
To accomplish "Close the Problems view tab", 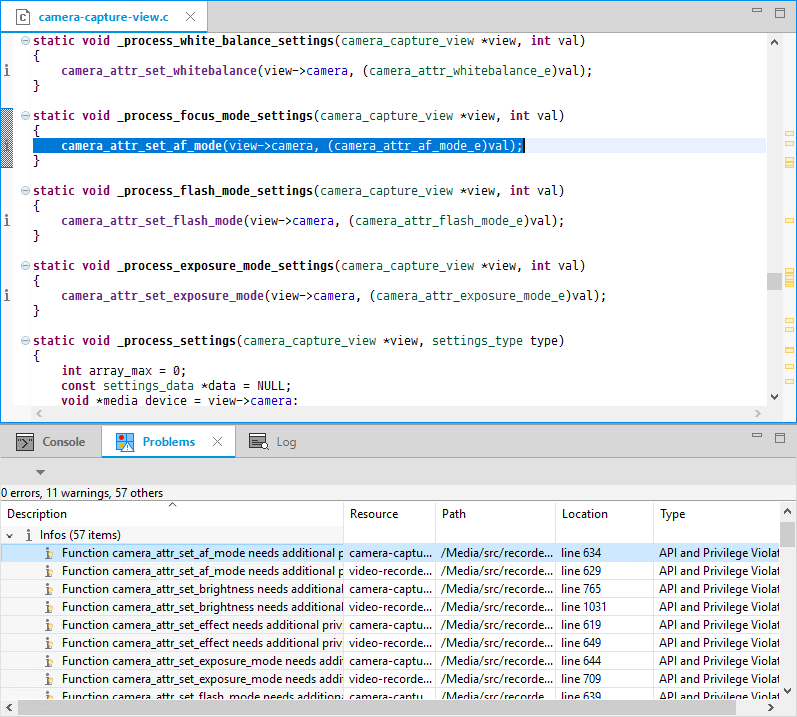I will tap(217, 442).
